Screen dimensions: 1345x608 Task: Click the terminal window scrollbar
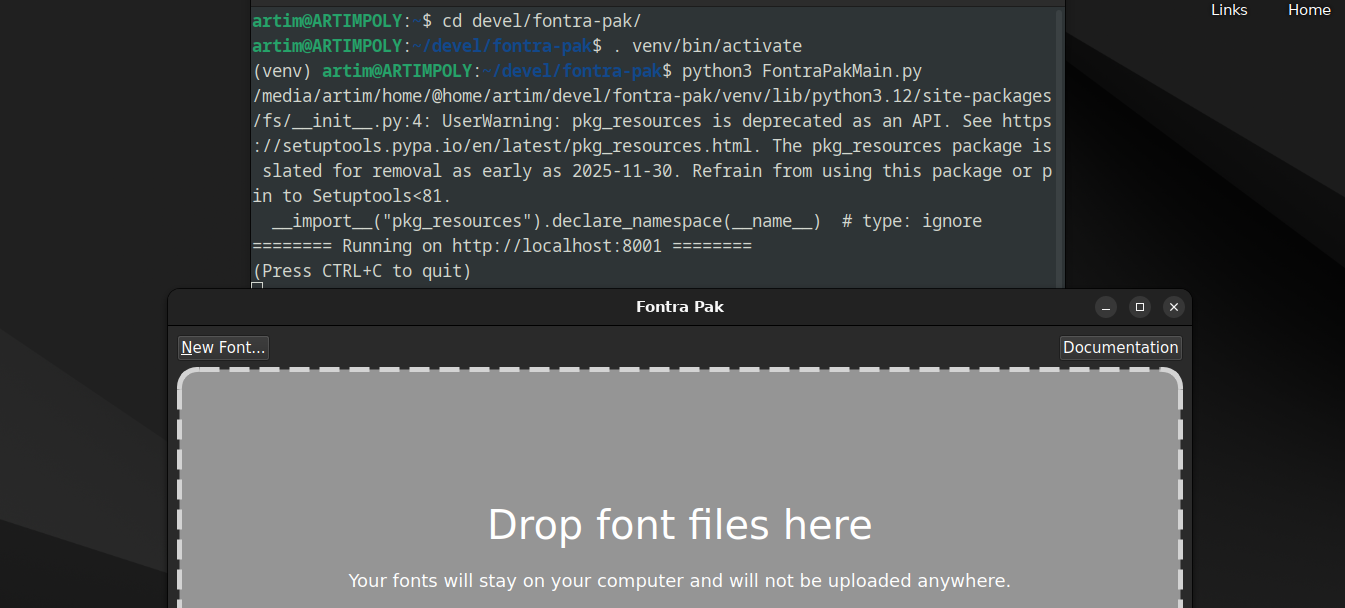1059,148
